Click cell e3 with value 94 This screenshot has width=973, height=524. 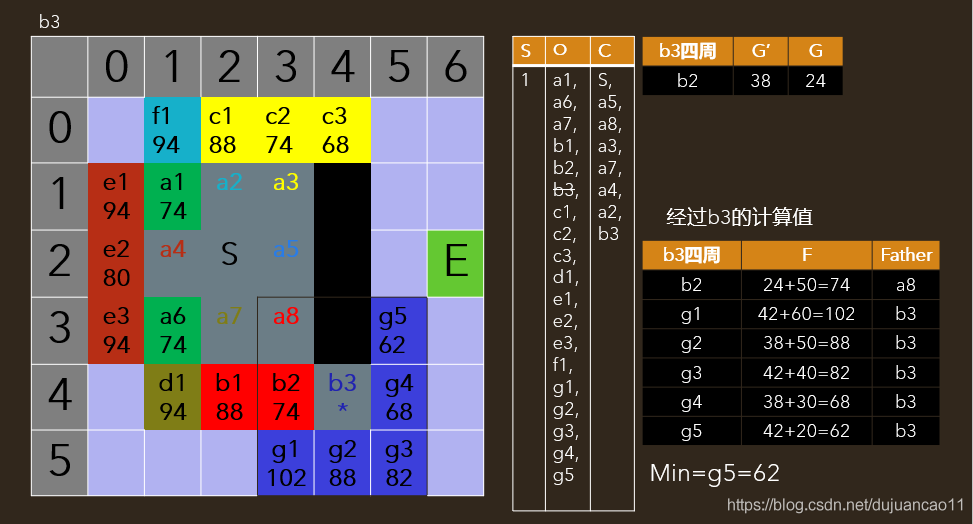(116, 330)
